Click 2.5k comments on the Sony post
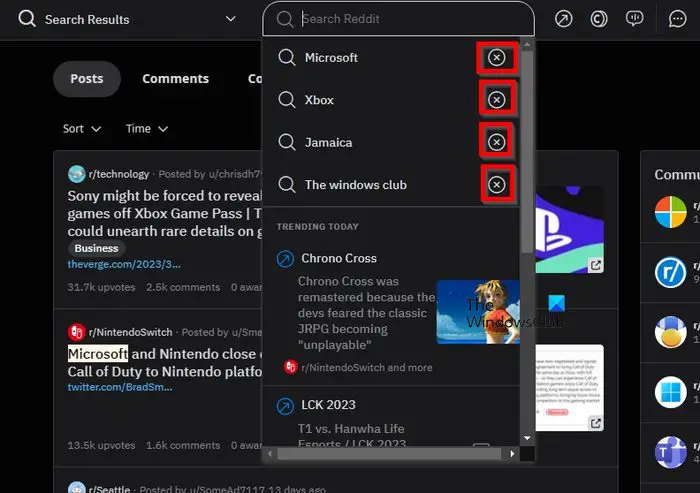The image size is (700, 493). point(183,287)
